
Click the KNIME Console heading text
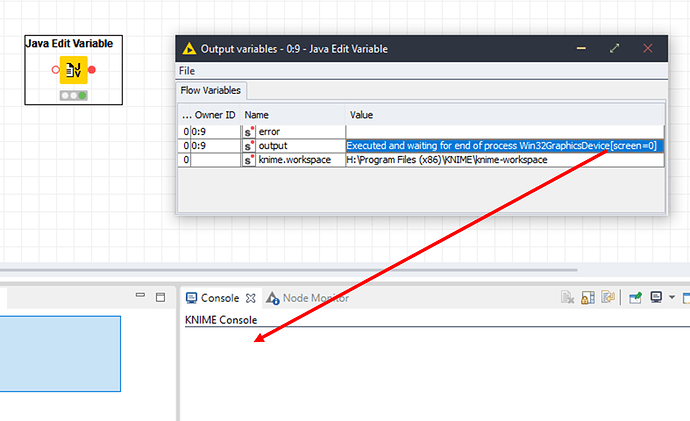221,320
